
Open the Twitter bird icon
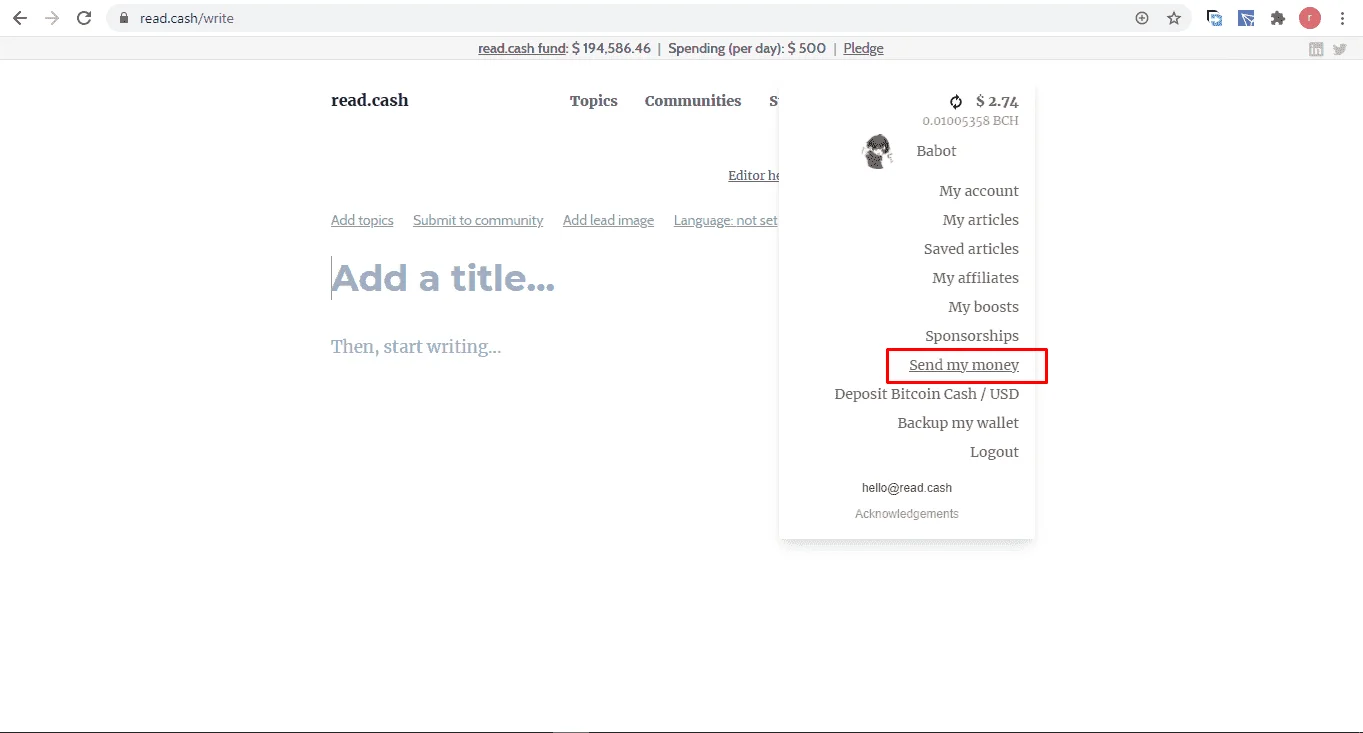pos(1340,49)
